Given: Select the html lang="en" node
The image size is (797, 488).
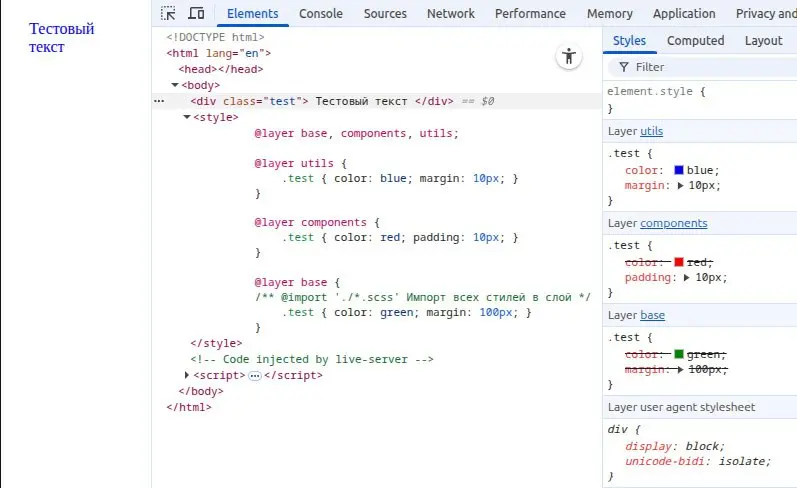Looking at the screenshot, I should point(219,53).
